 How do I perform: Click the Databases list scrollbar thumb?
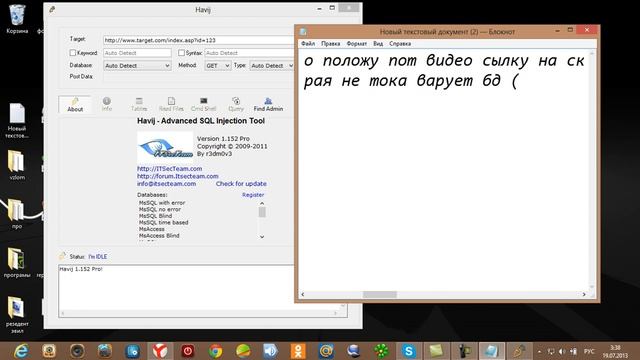(x=262, y=212)
